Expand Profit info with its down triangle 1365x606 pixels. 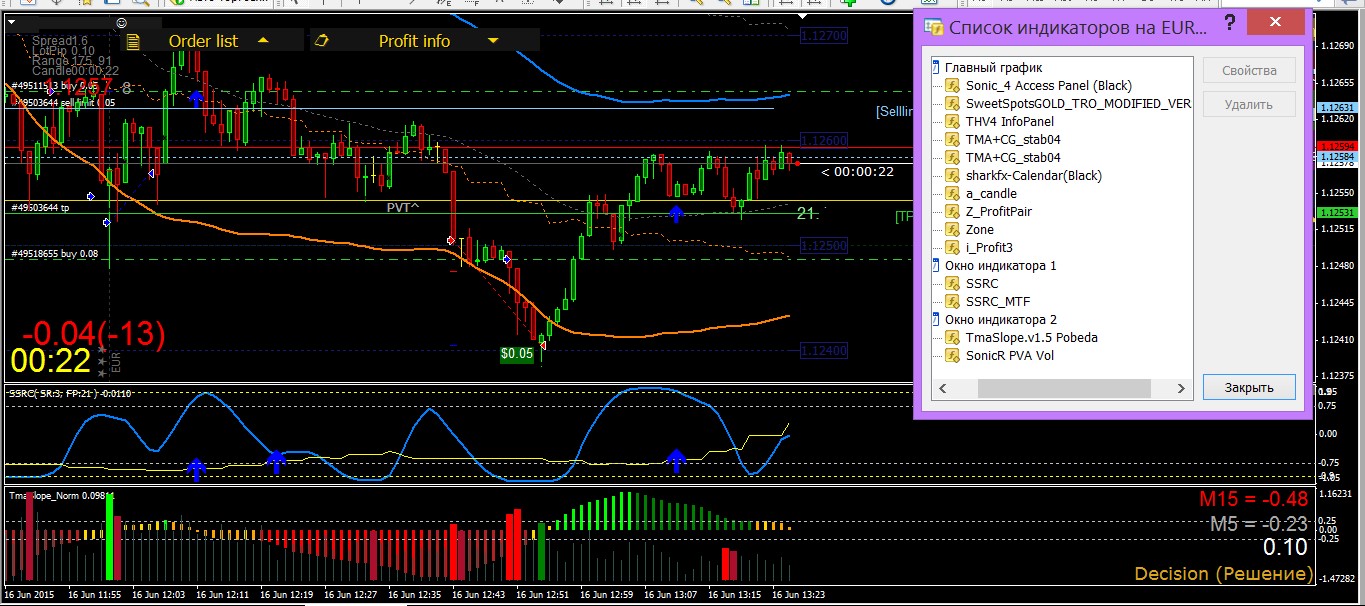(493, 41)
